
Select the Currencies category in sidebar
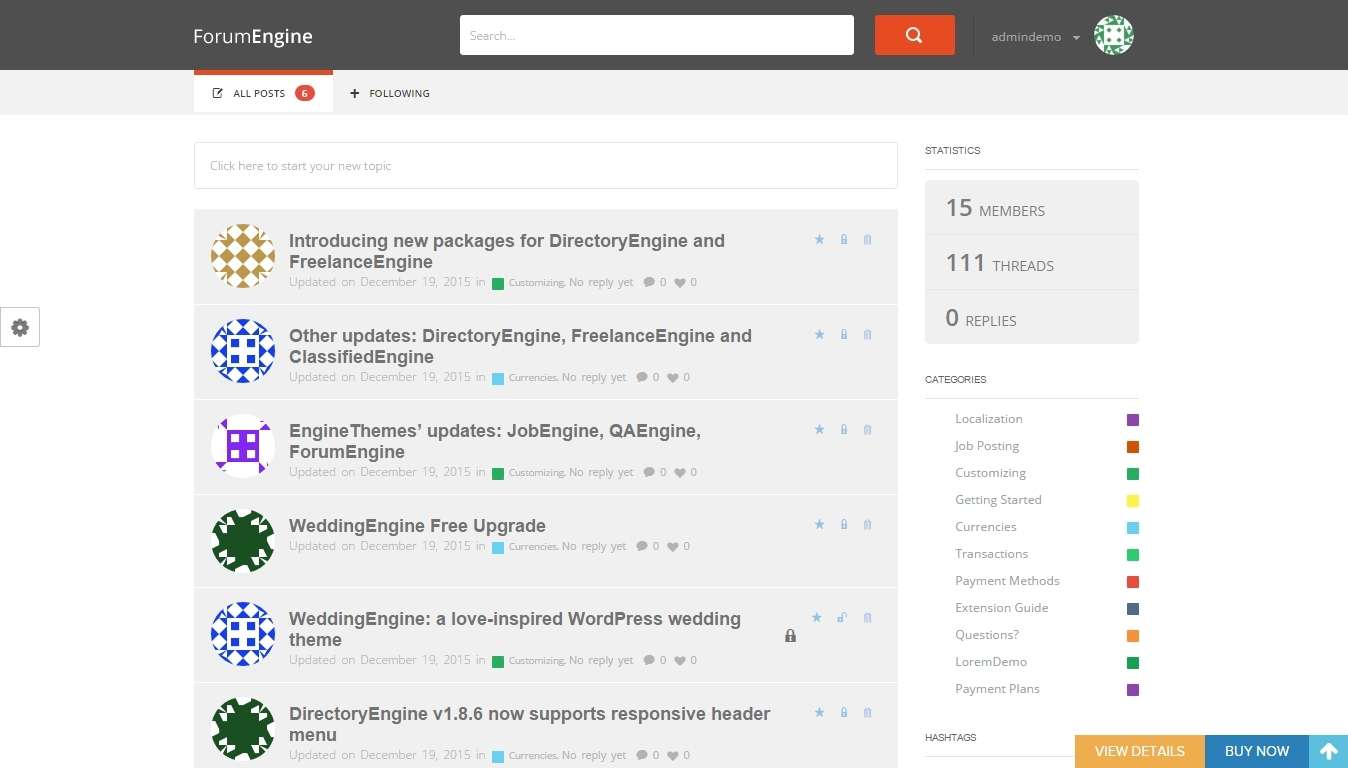(985, 527)
